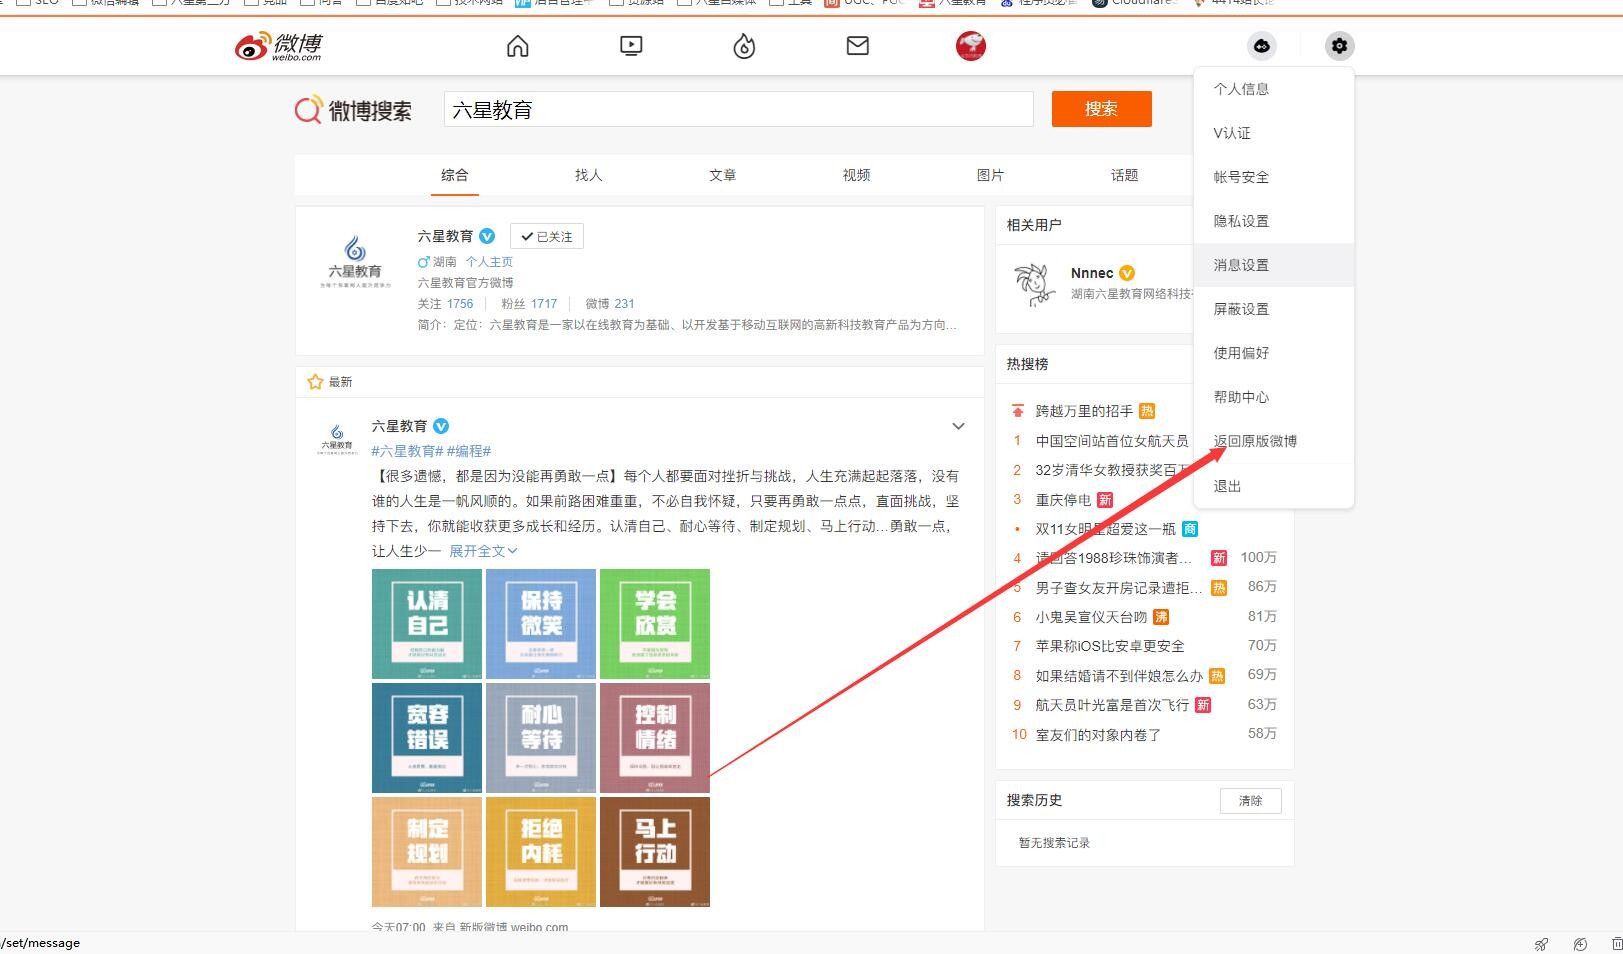This screenshot has width=1623, height=954.
Task: Select 屏蔽设置 in settings menu
Action: click(1274, 309)
